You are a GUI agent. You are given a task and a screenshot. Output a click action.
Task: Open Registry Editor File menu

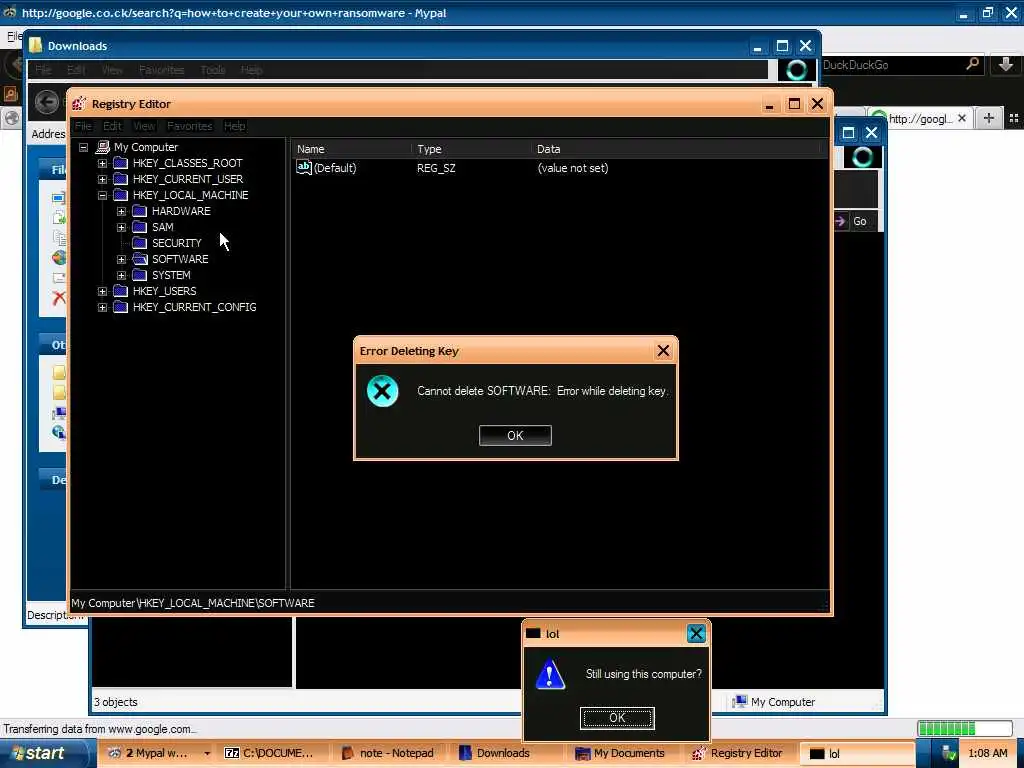pyautogui.click(x=83, y=126)
